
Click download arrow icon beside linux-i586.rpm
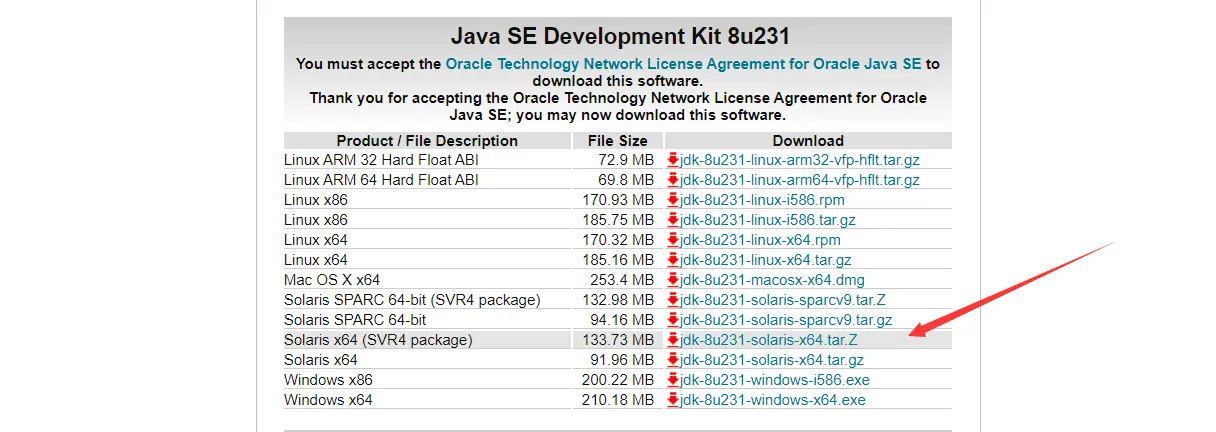point(673,200)
